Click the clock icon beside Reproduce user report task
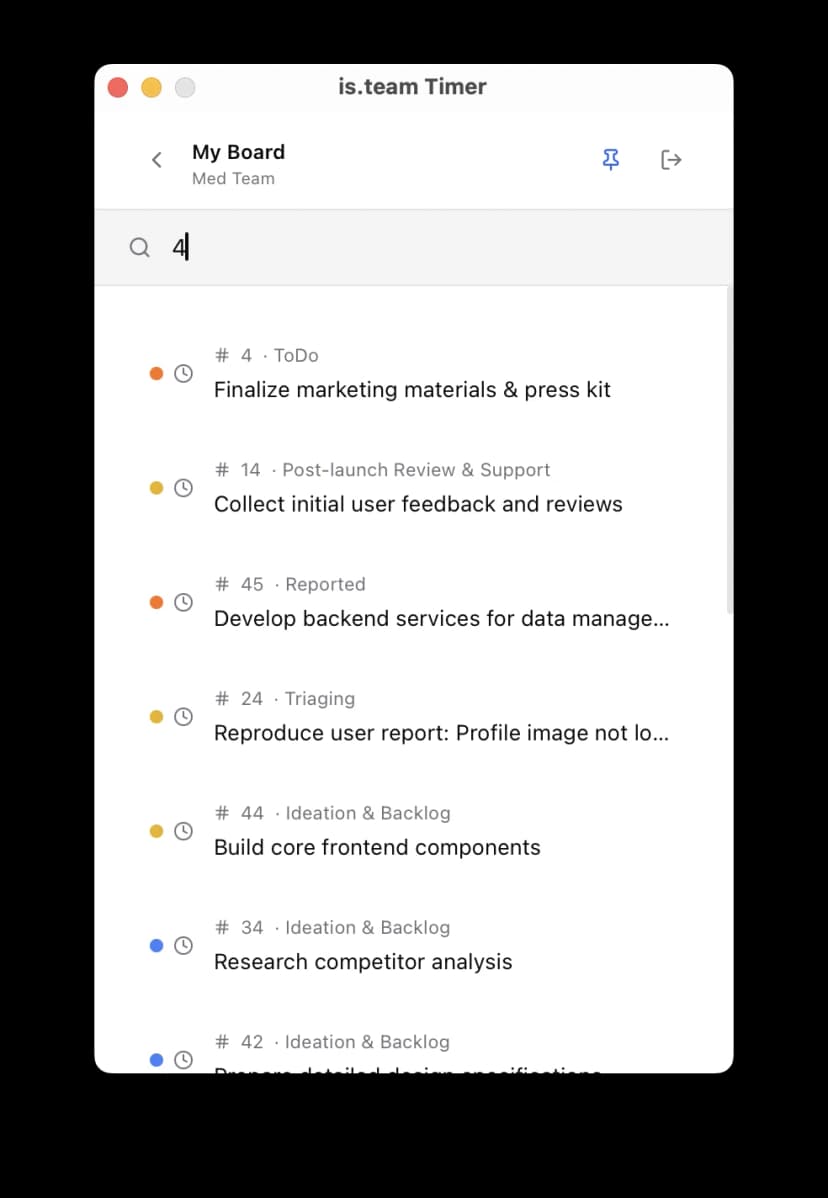This screenshot has height=1198, width=828. point(183,716)
